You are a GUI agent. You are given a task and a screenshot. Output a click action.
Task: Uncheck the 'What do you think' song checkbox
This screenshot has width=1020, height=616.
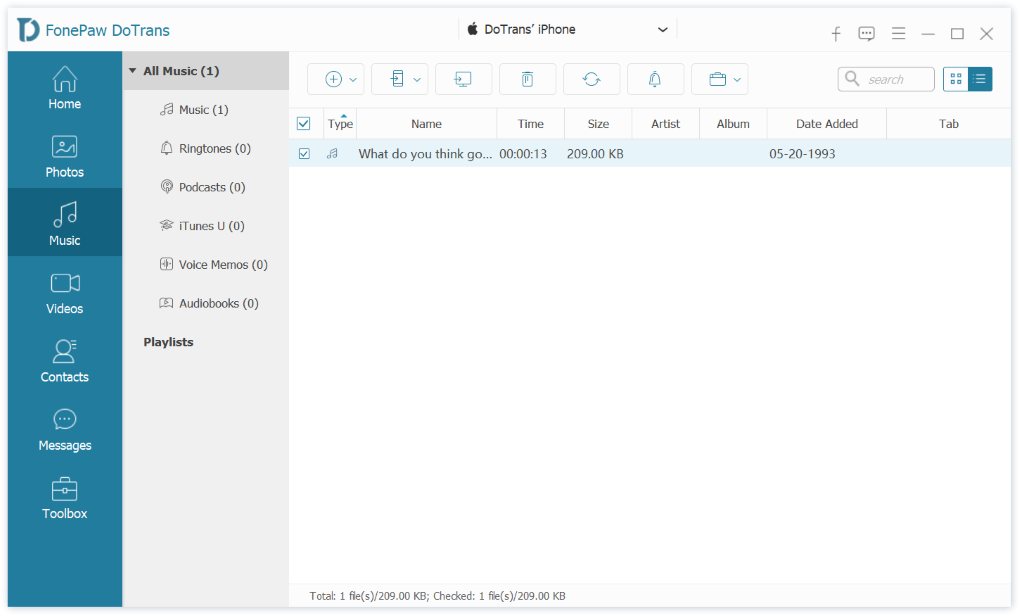click(x=304, y=154)
